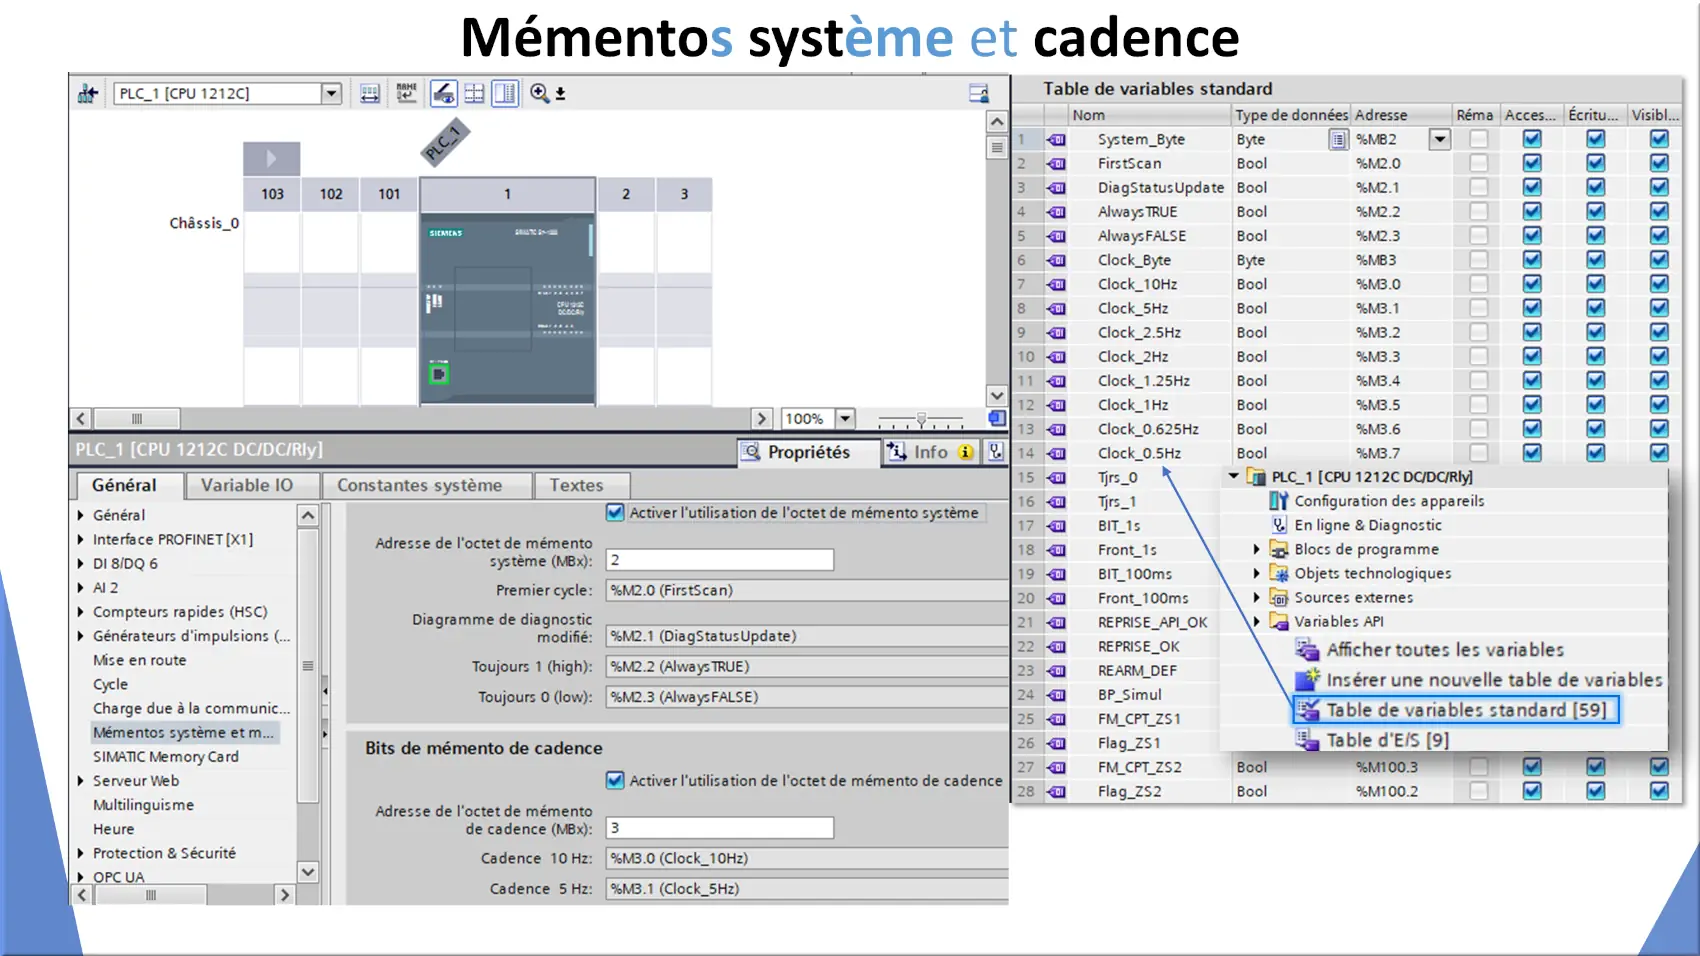The height and width of the screenshot is (956, 1700).
Task: Click the Blocs de programme folder icon
Action: [1279, 549]
